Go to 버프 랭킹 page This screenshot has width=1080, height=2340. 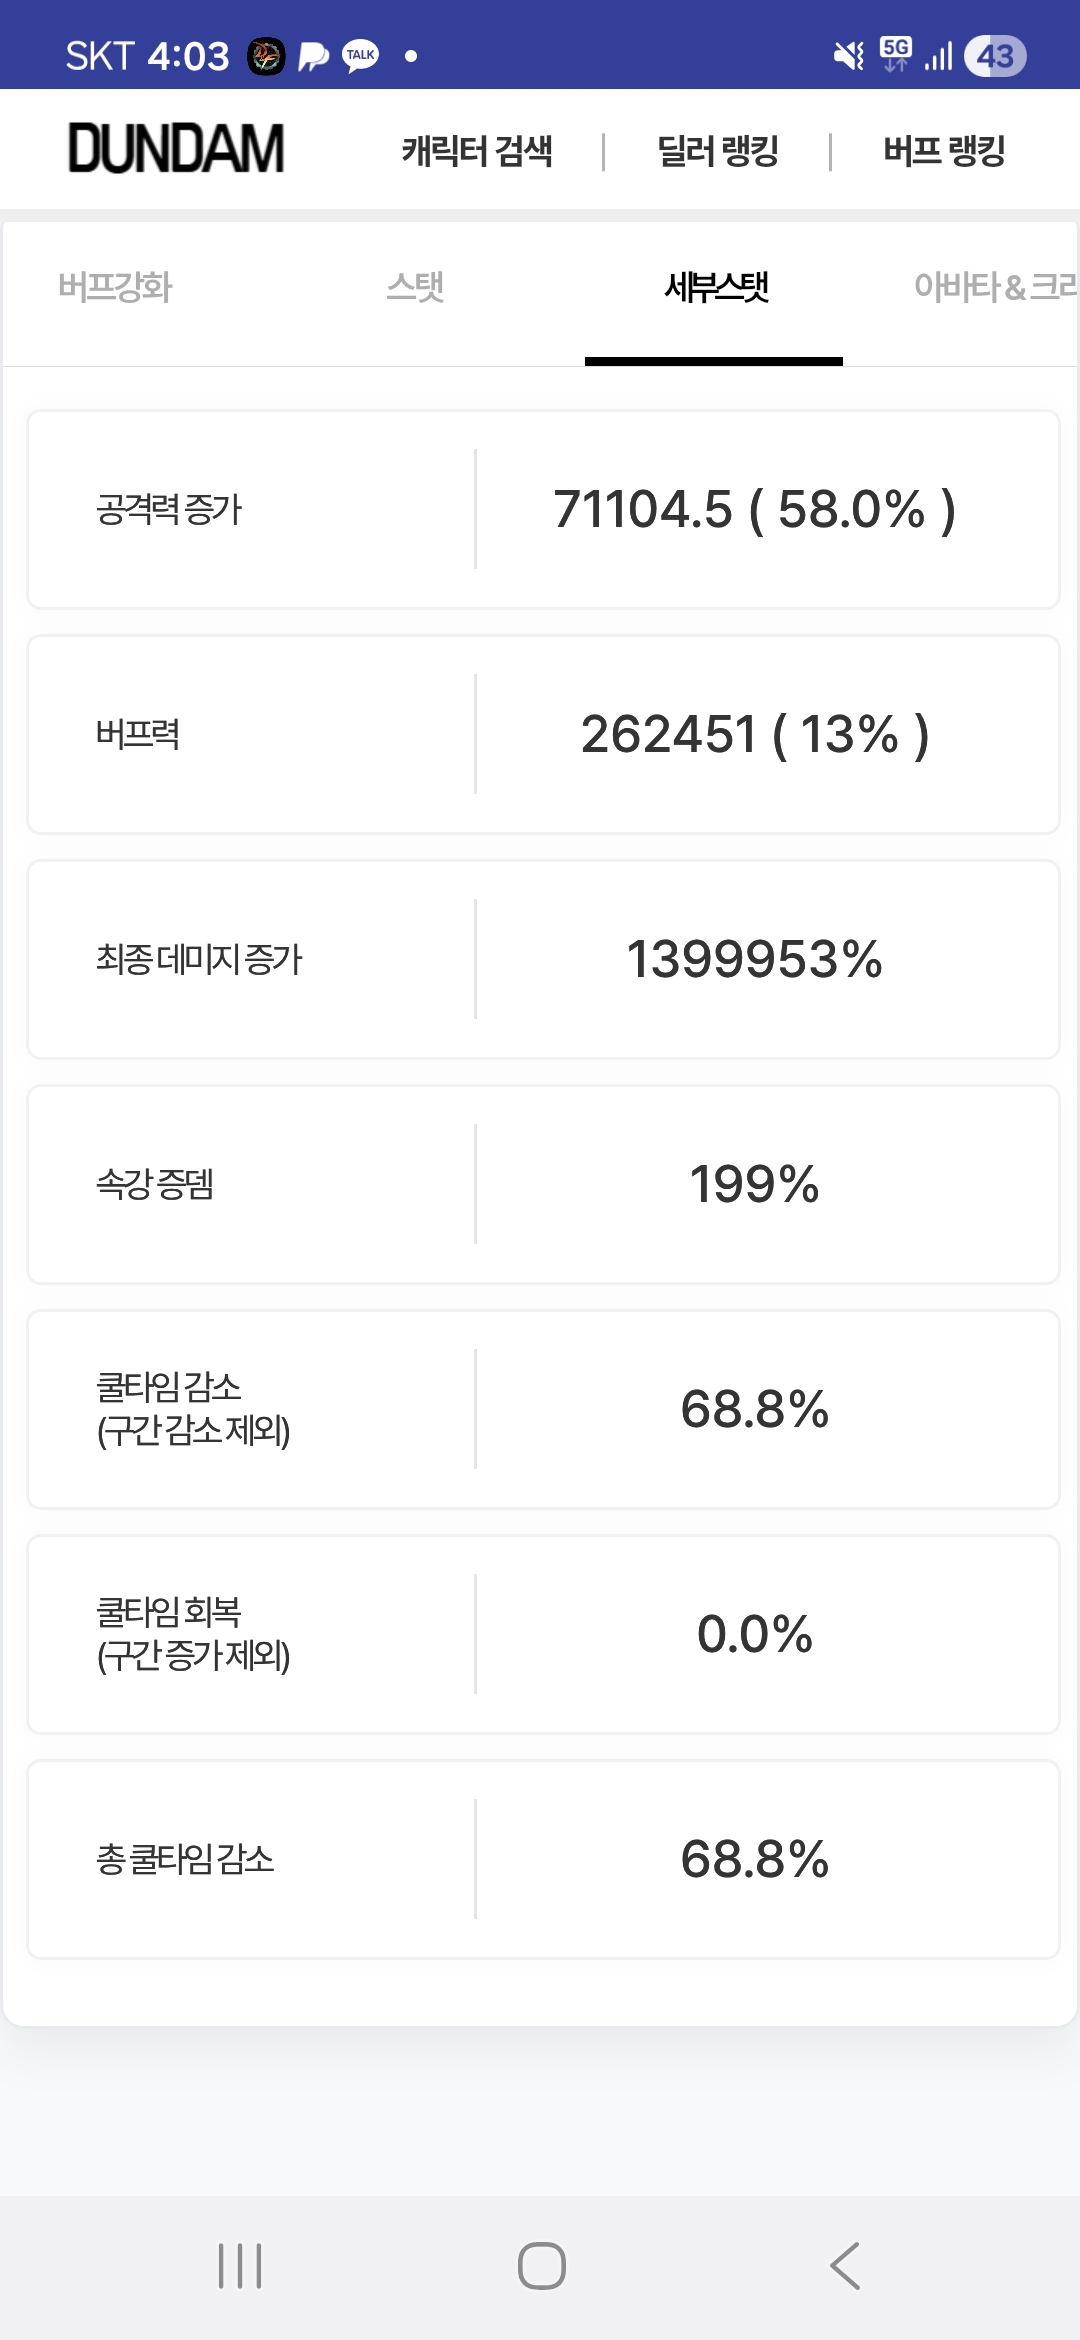pyautogui.click(x=944, y=151)
